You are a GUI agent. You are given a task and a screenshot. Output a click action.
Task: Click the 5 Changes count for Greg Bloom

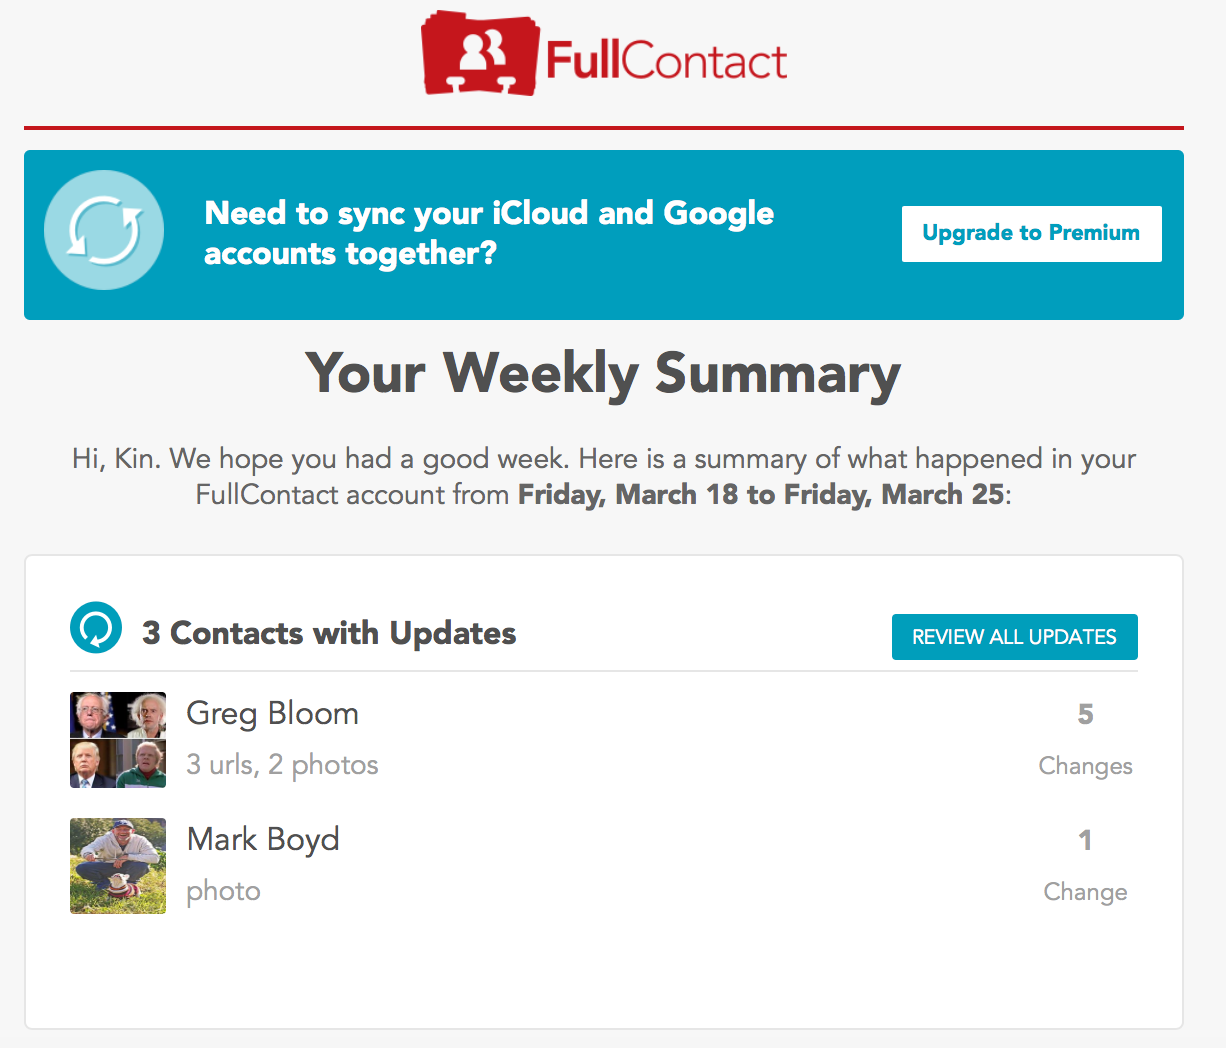(1085, 739)
